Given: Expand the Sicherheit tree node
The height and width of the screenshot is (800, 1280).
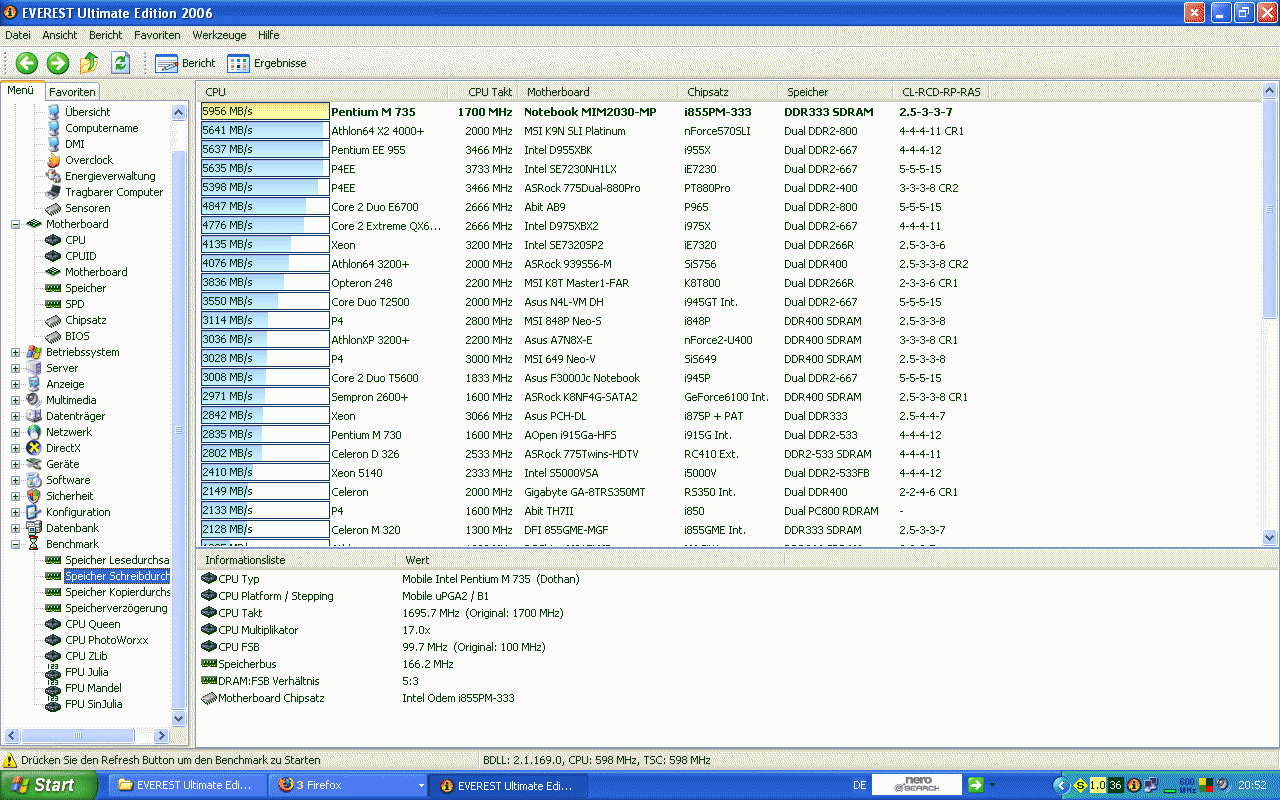Looking at the screenshot, I should pos(15,496).
